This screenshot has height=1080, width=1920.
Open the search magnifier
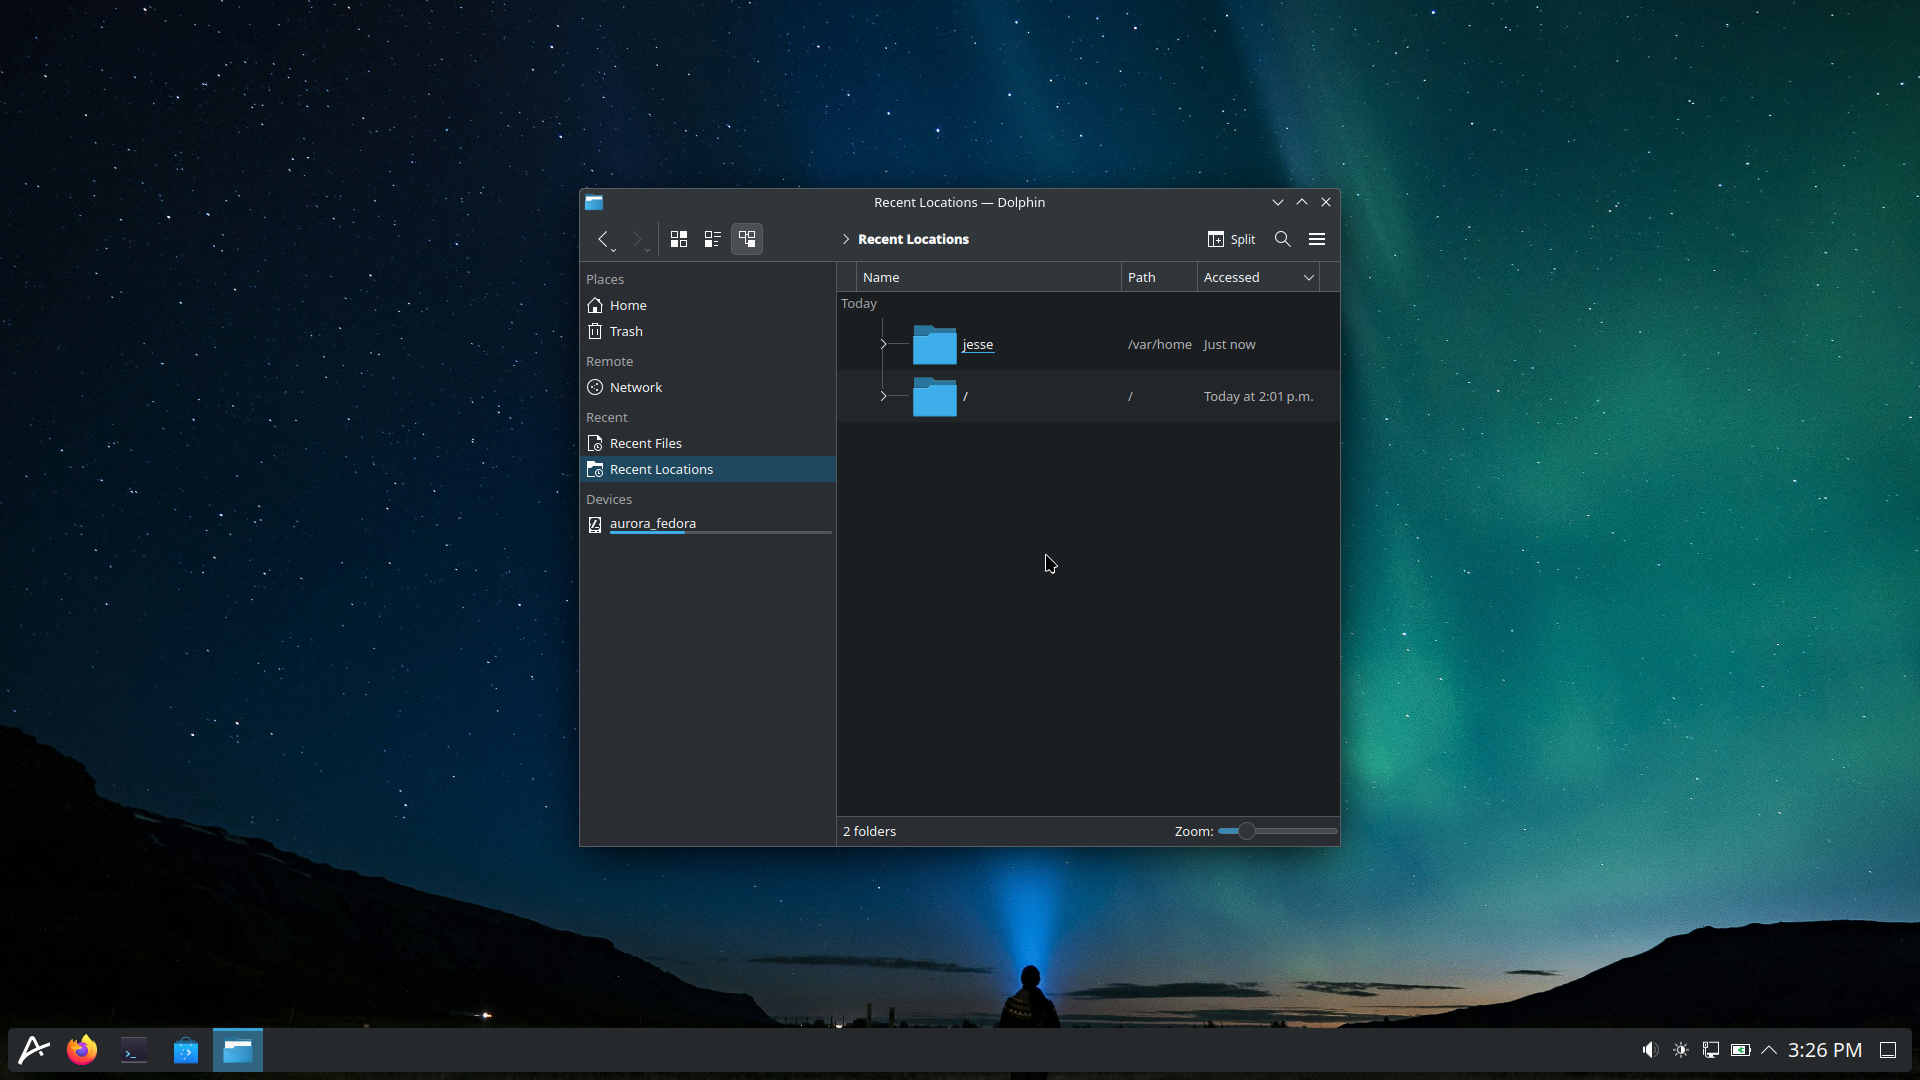(1283, 239)
